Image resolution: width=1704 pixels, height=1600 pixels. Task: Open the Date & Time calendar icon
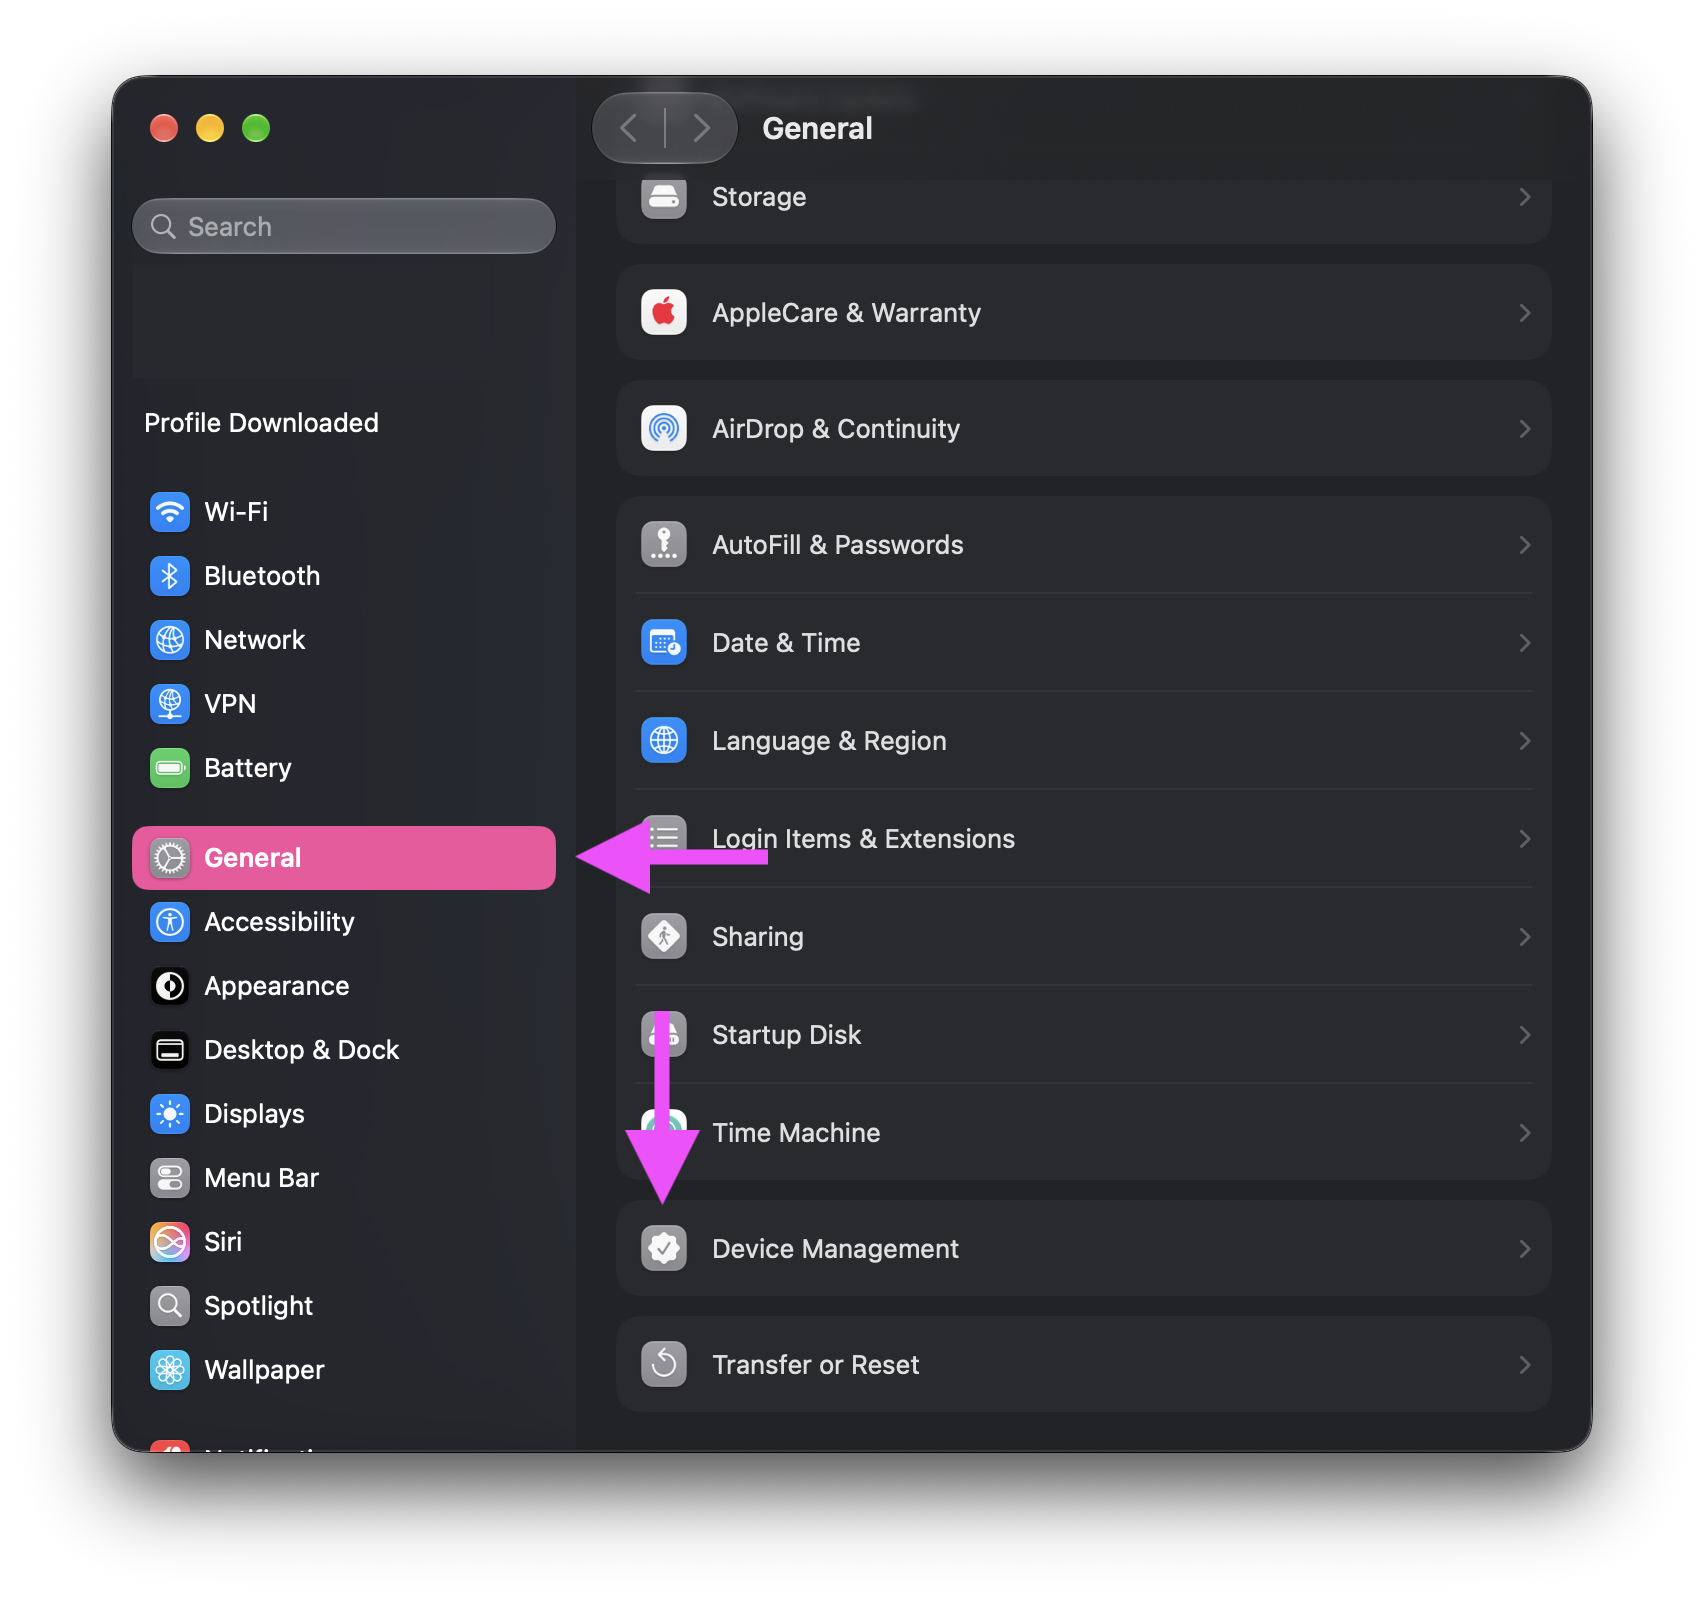[664, 643]
